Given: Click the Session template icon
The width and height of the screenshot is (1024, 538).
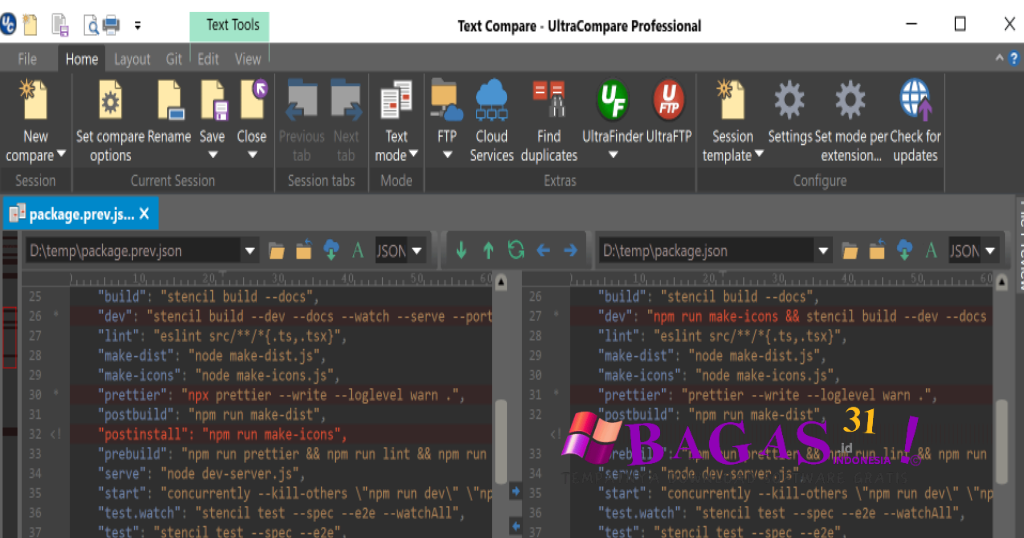Looking at the screenshot, I should pos(731,100).
